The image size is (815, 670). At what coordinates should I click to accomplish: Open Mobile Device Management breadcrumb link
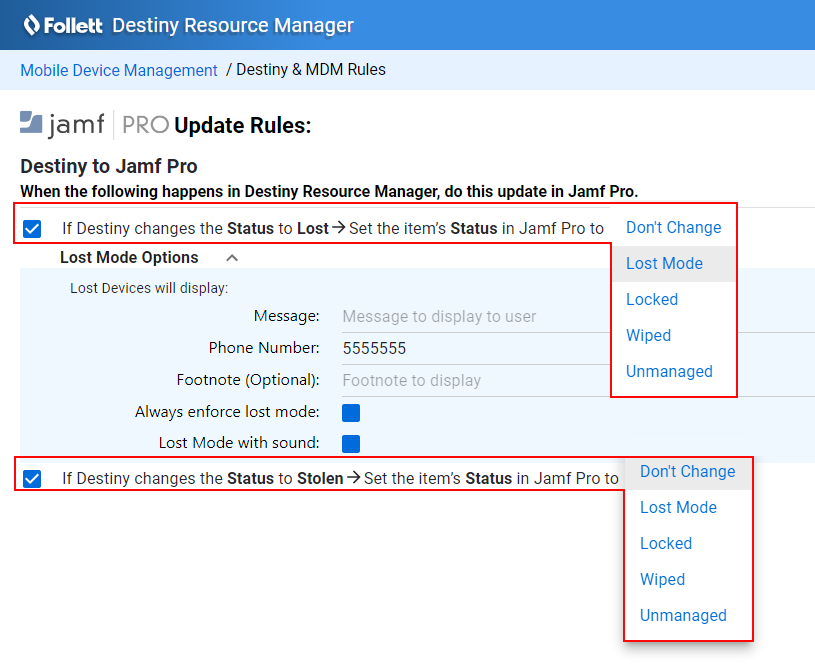[x=119, y=70]
